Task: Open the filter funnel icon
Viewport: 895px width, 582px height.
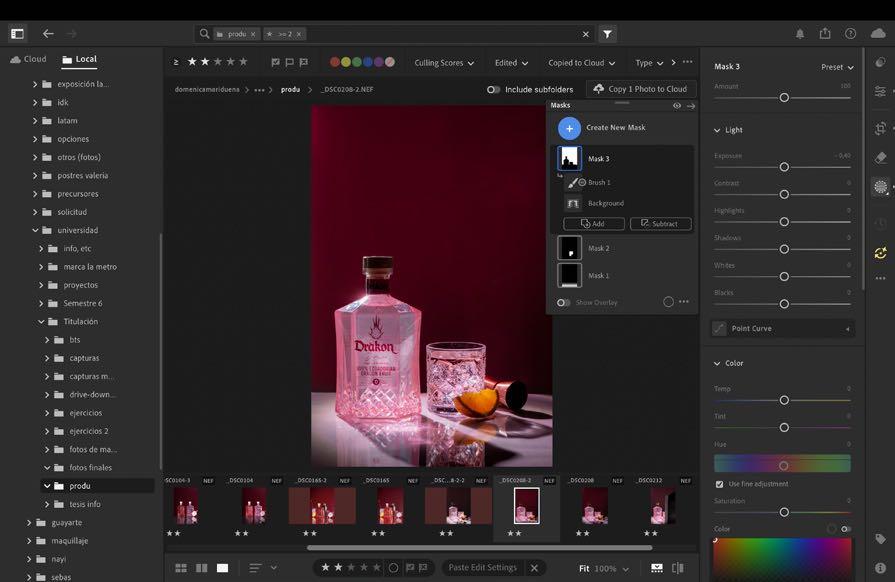Action: [x=607, y=34]
